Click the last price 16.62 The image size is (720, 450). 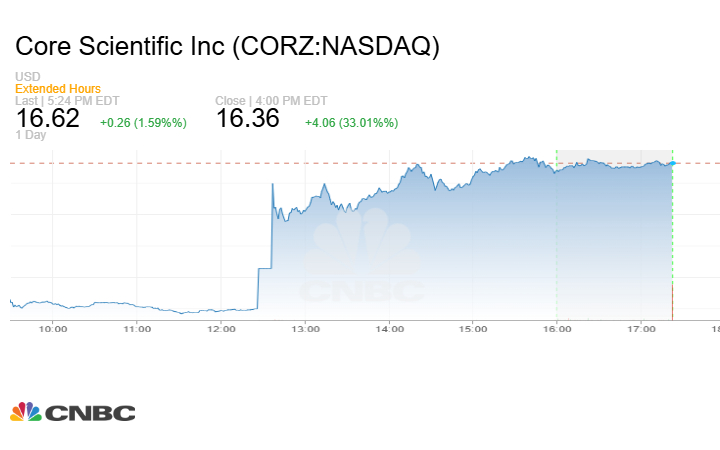[x=47, y=119]
